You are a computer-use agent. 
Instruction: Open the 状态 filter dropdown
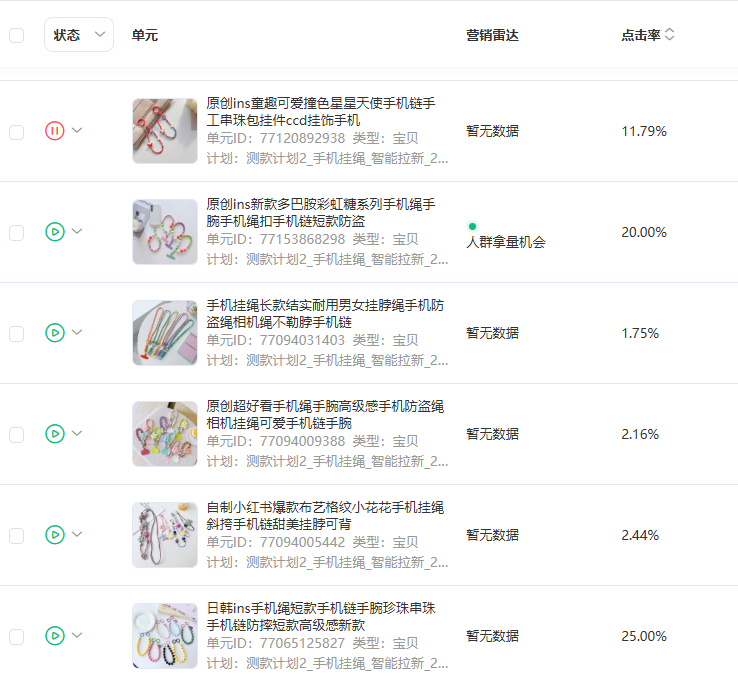79,35
